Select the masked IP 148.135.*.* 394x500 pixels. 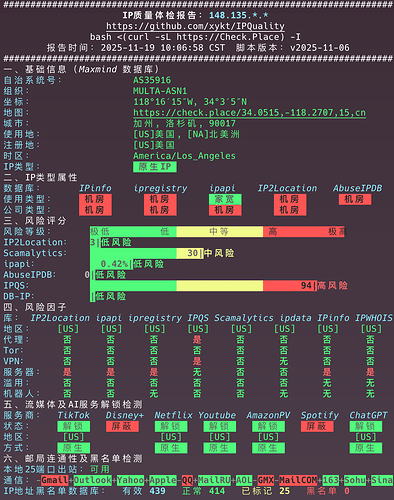(x=239, y=15)
